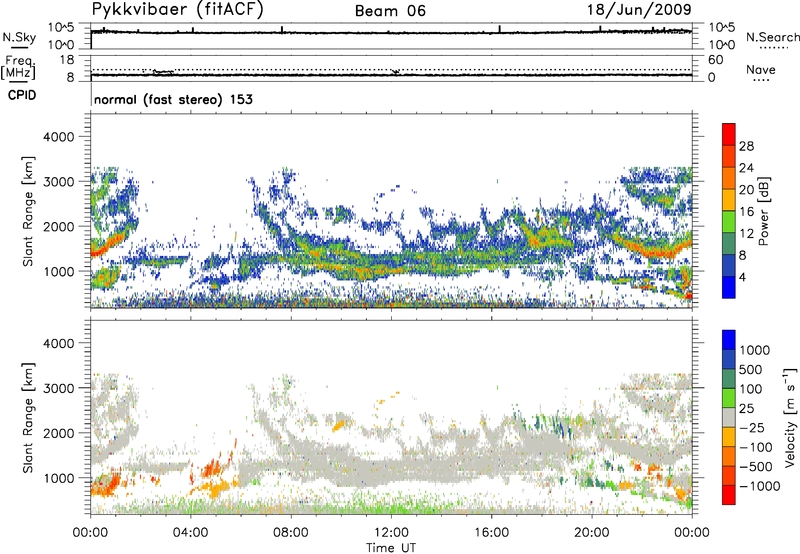
Task: Click the 3000 tick on velocity panel
Action: (x=58, y=388)
